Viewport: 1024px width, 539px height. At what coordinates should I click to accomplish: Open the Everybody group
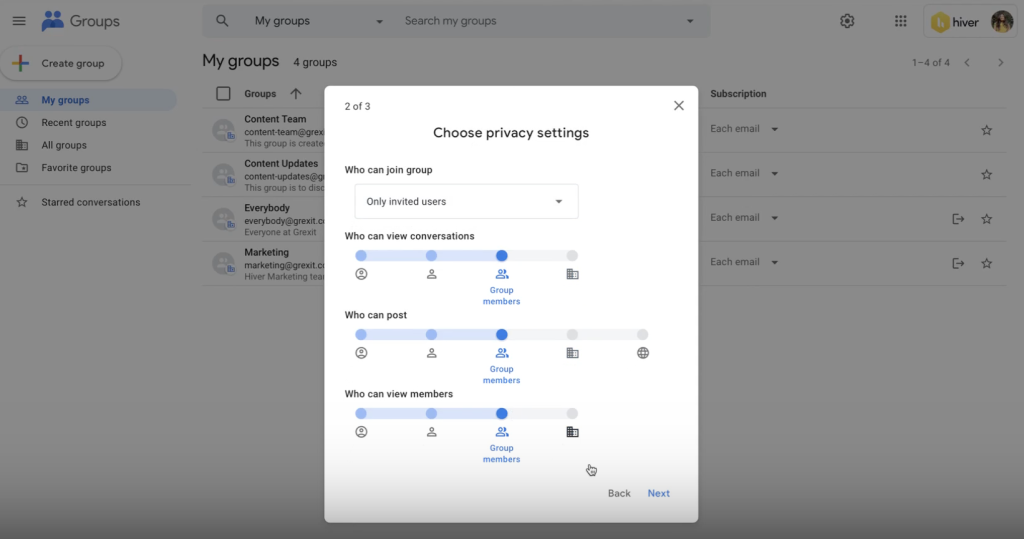click(x=267, y=208)
